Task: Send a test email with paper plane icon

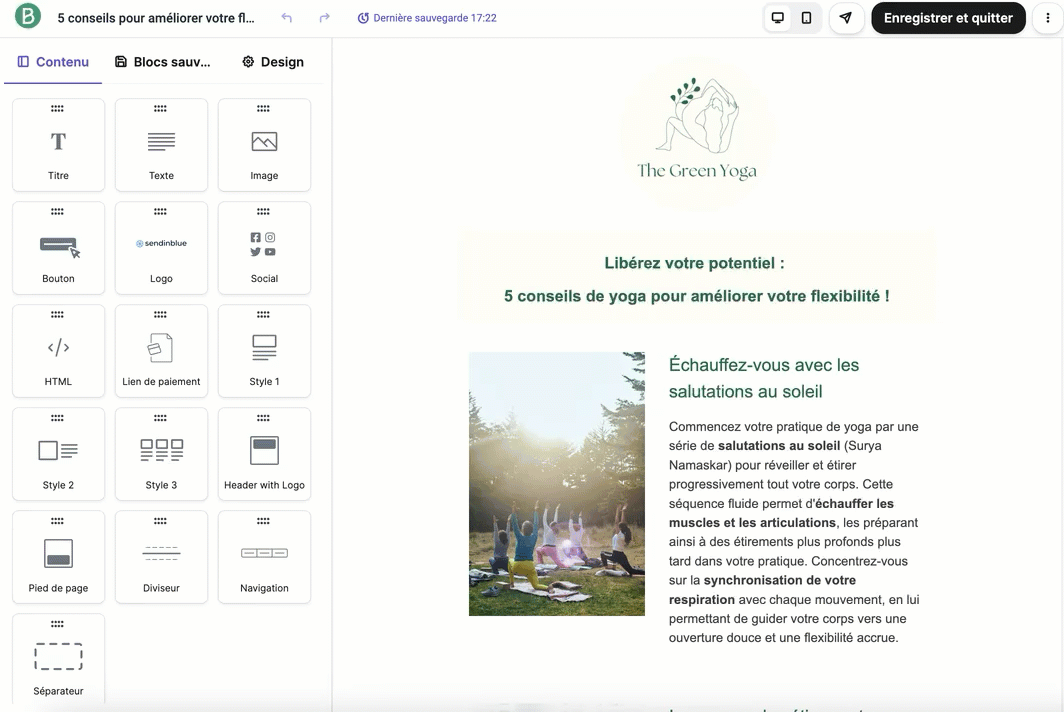Action: click(846, 18)
